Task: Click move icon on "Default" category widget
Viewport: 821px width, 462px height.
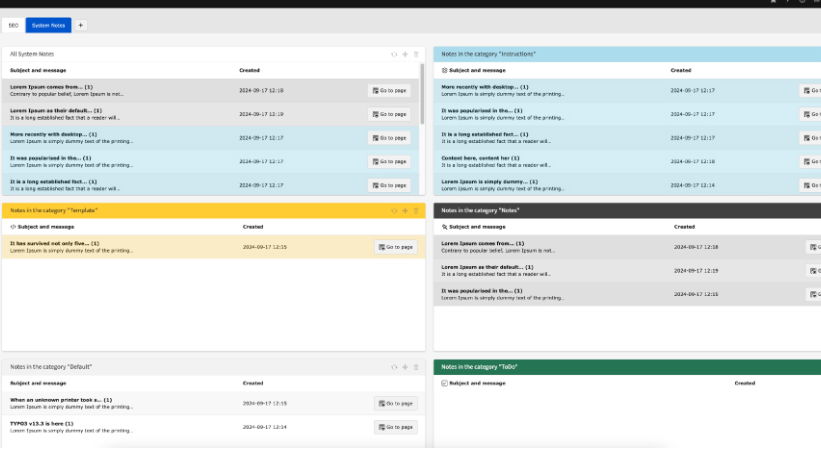Action: click(x=405, y=367)
